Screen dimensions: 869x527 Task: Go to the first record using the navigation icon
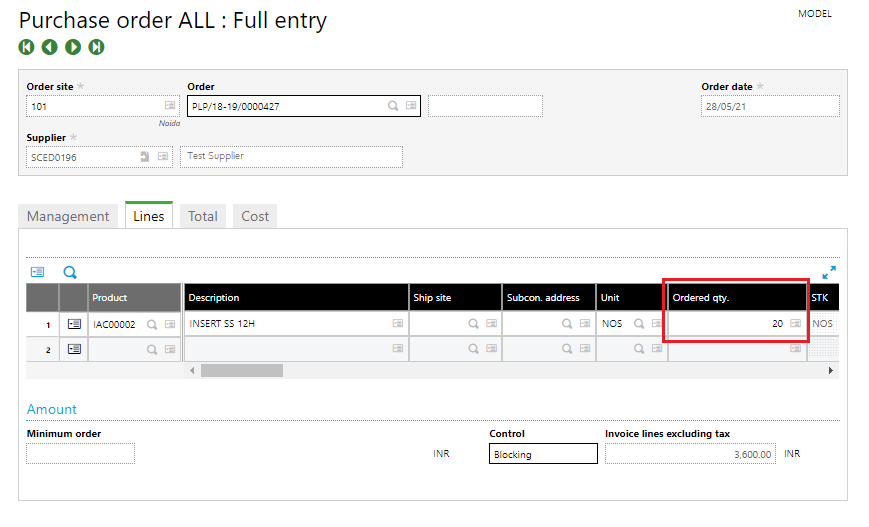[x=26, y=47]
